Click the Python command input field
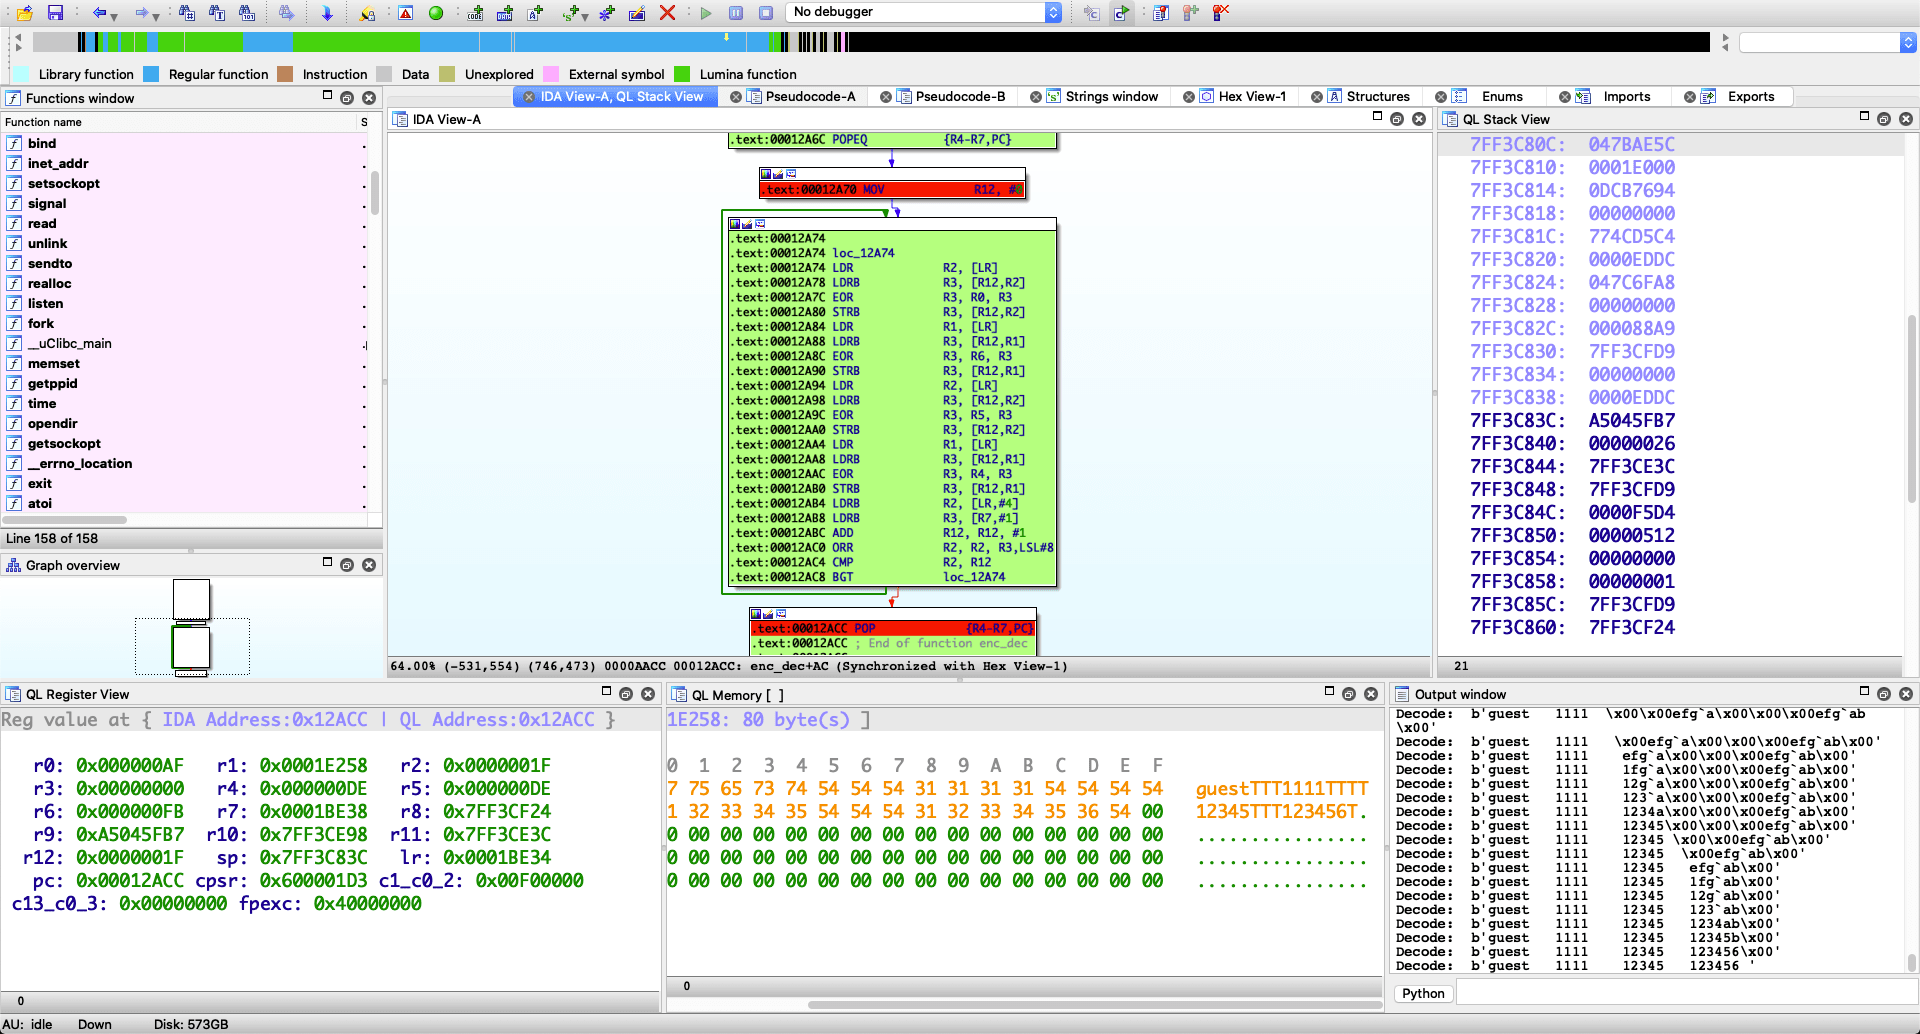The width and height of the screenshot is (1920, 1034). [x=1686, y=993]
